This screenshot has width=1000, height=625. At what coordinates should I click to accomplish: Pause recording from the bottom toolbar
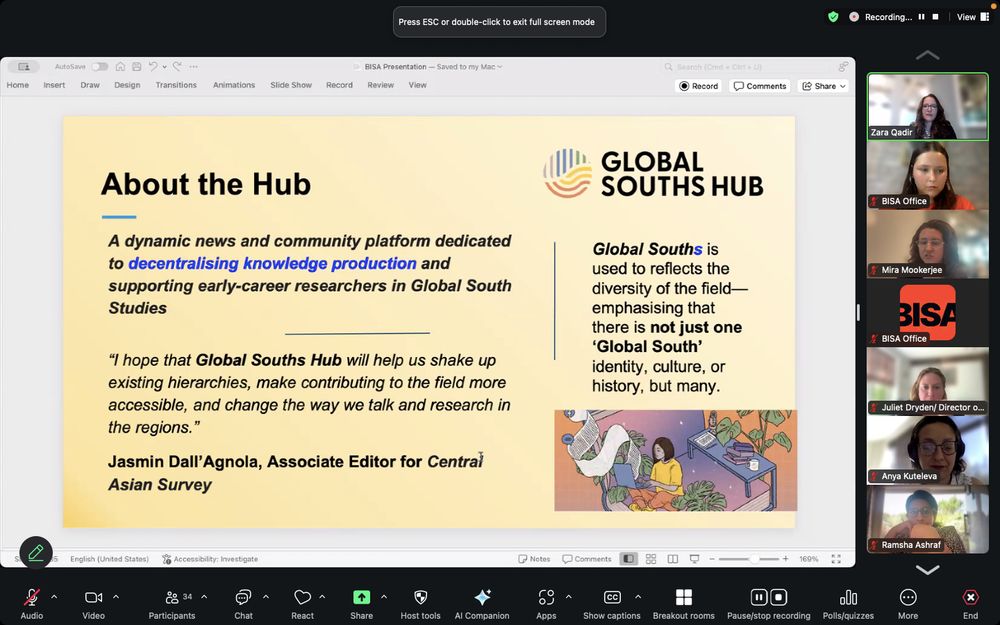point(758,598)
